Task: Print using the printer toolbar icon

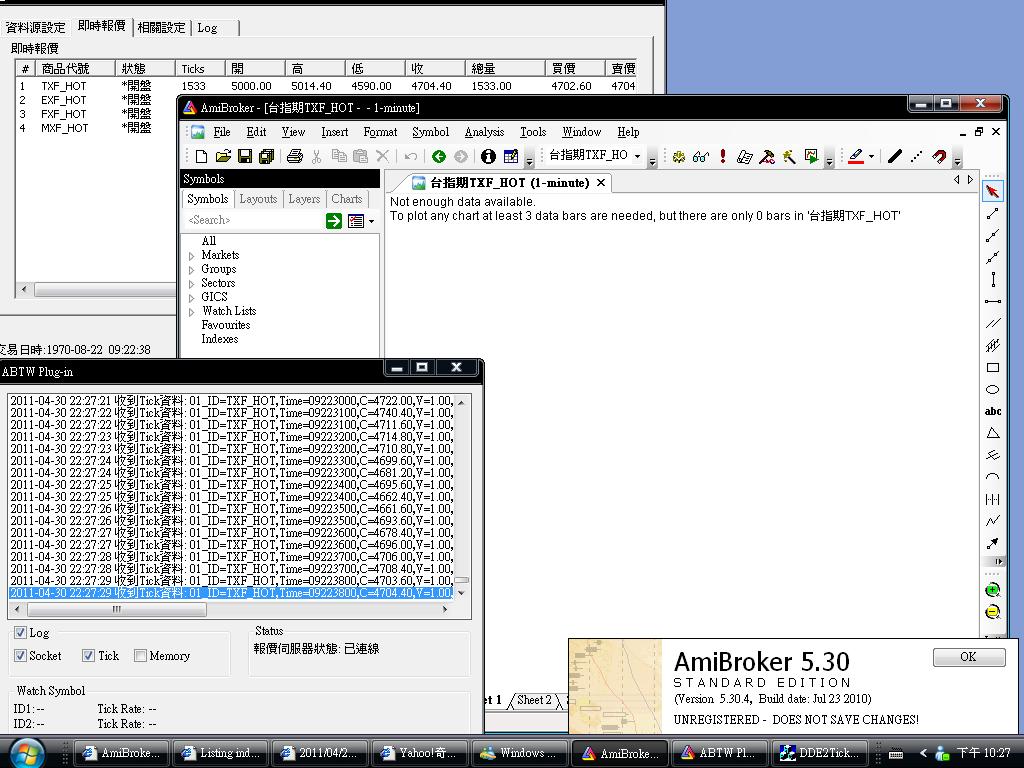Action: click(x=295, y=156)
